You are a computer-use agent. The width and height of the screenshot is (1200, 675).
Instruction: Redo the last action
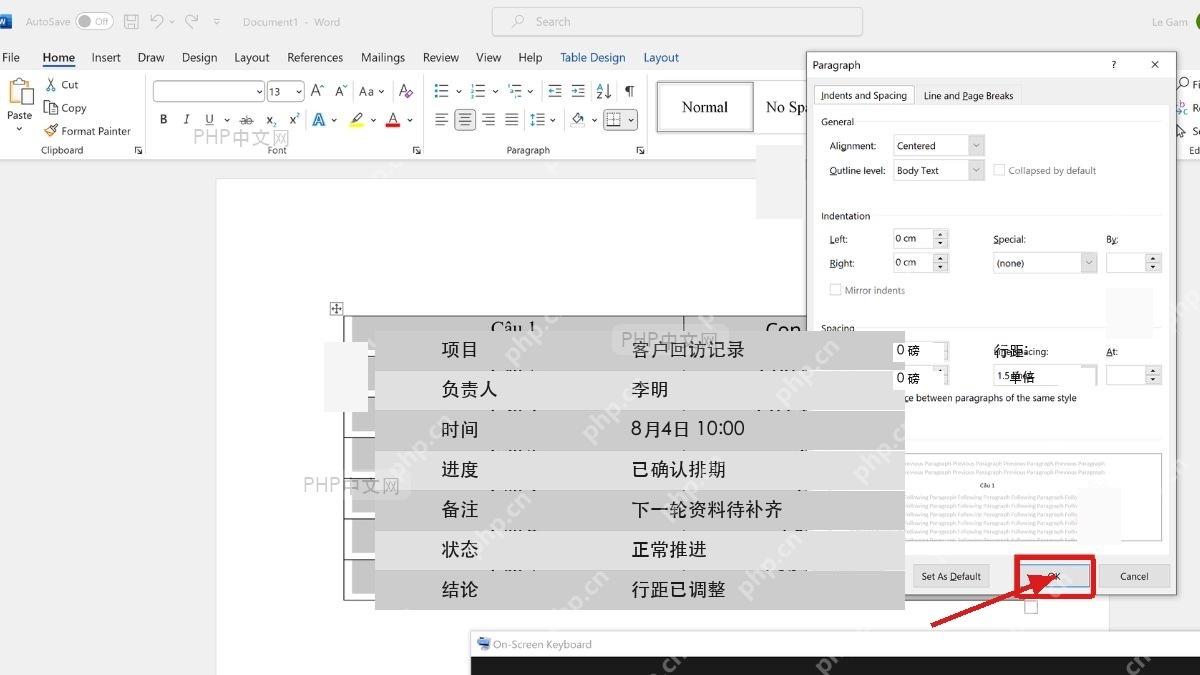coord(191,21)
